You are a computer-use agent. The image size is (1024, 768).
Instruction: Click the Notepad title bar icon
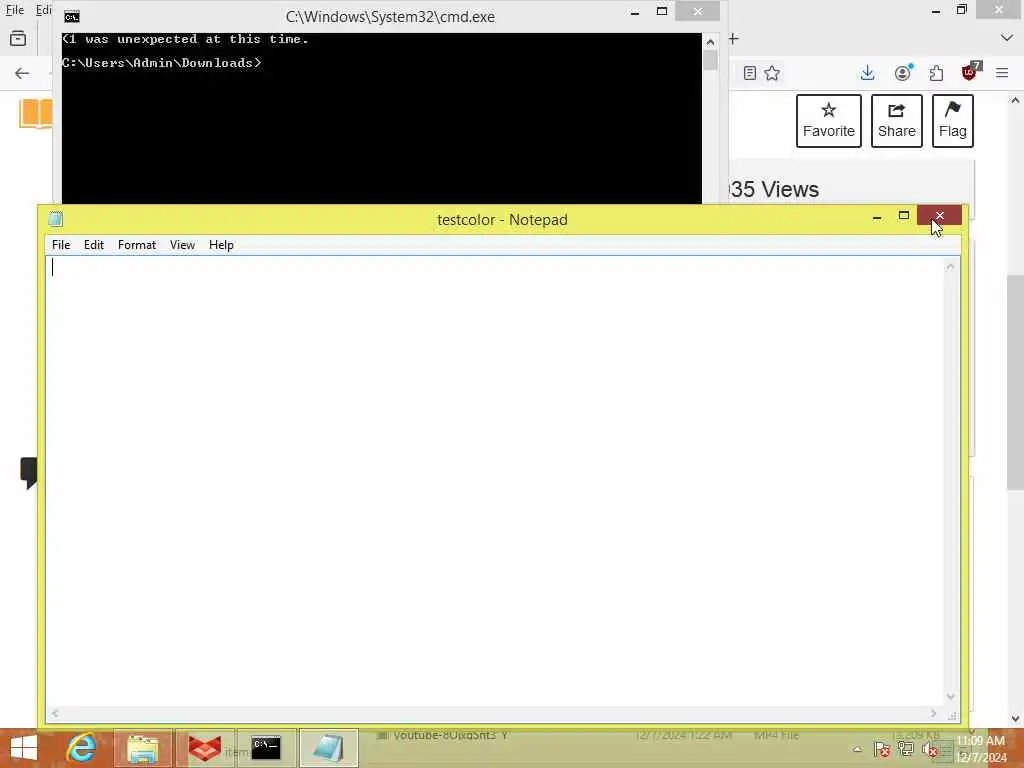click(56, 219)
